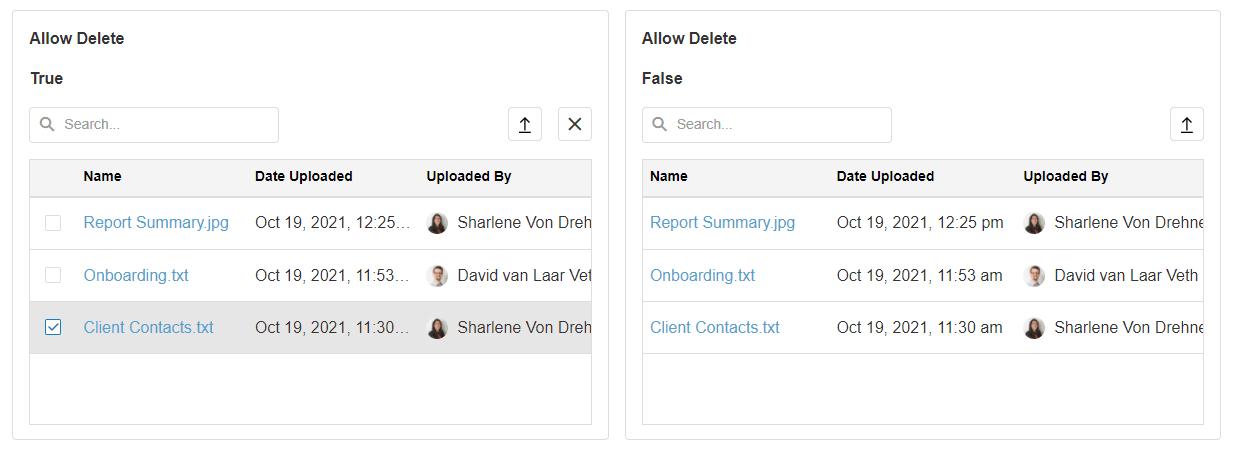Open Onboarding.txt link in the right table
Screen dimensions: 1235x451
point(702,276)
